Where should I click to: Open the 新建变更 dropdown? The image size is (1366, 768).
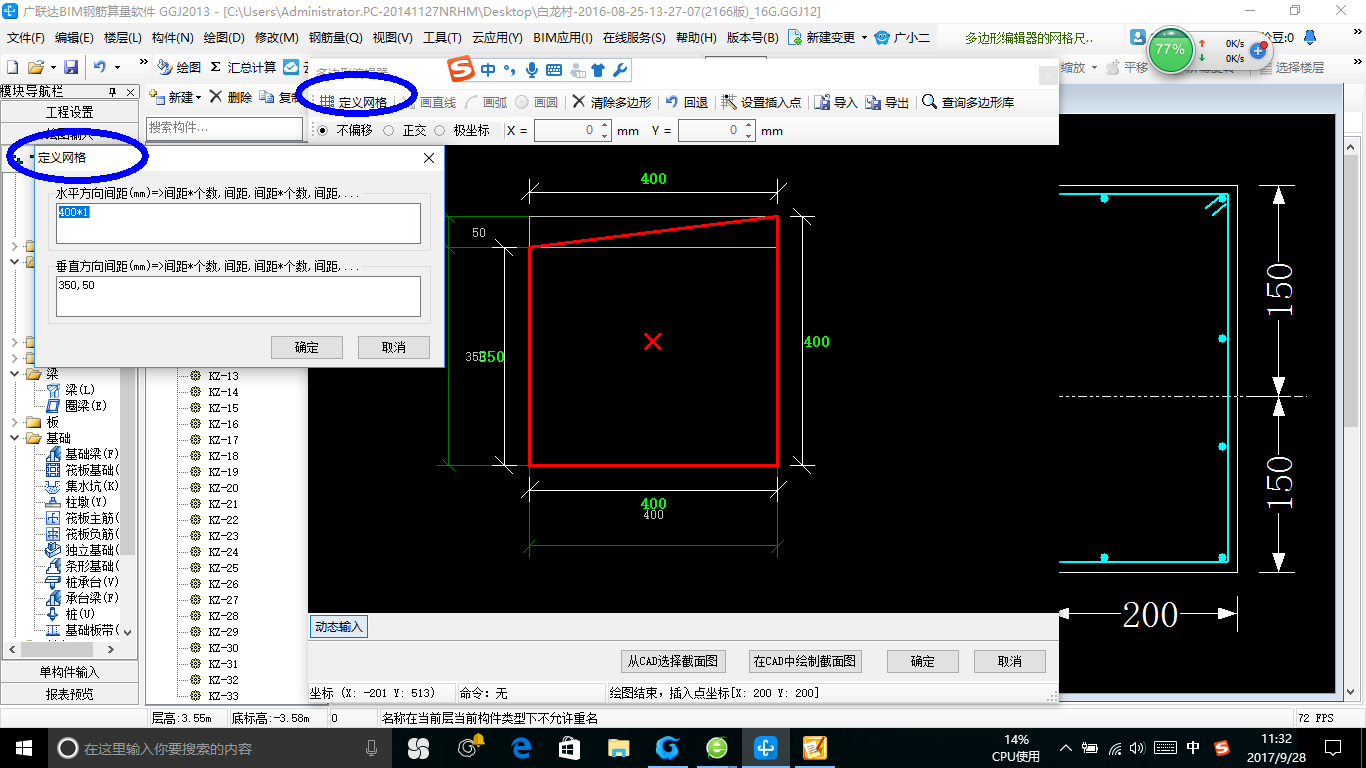pyautogui.click(x=863, y=37)
